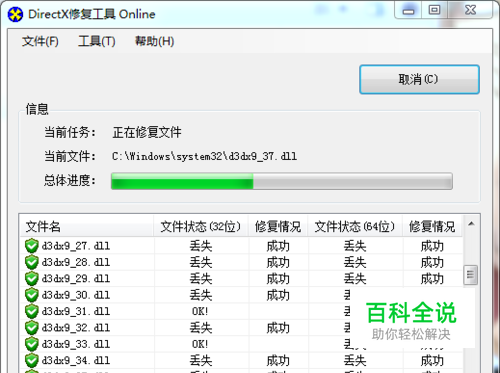Click 32位 成功 result of d3dx9_29.dll

pos(278,279)
